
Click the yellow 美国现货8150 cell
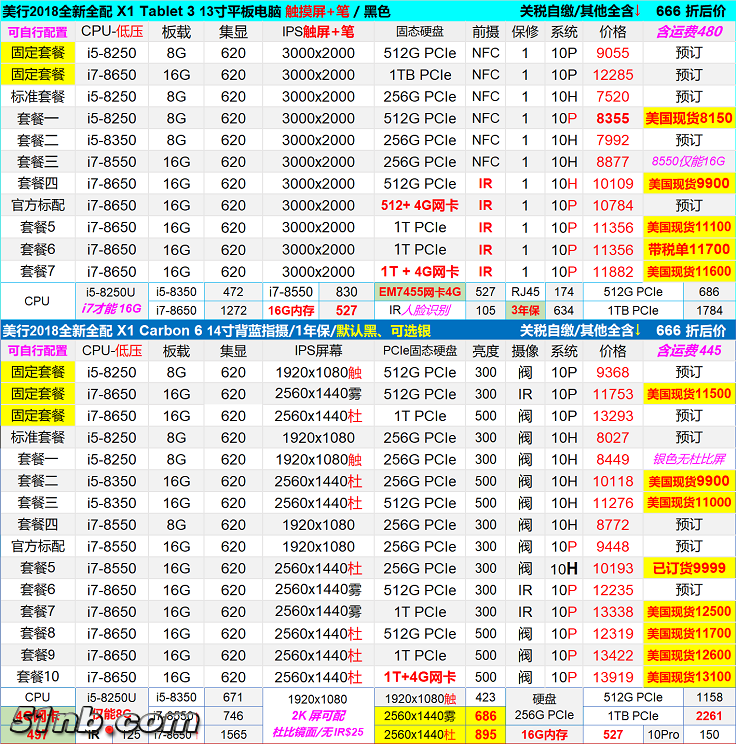coord(688,118)
